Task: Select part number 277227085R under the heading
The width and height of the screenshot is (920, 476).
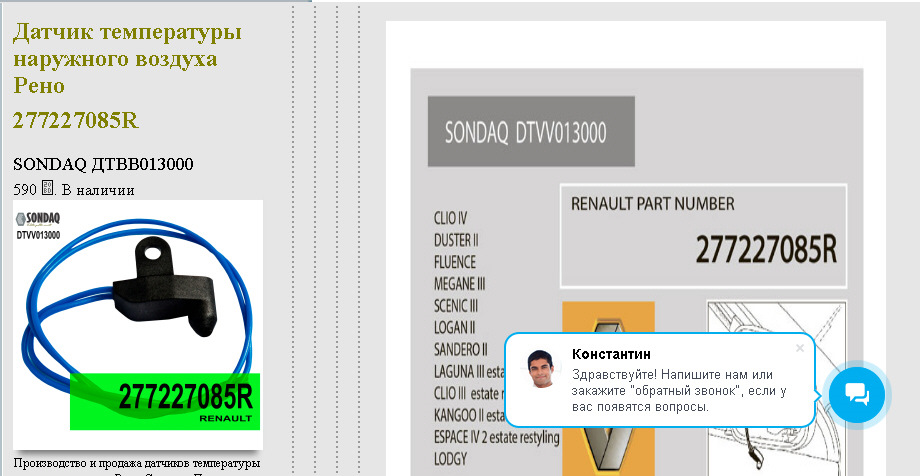Action: click(x=76, y=120)
